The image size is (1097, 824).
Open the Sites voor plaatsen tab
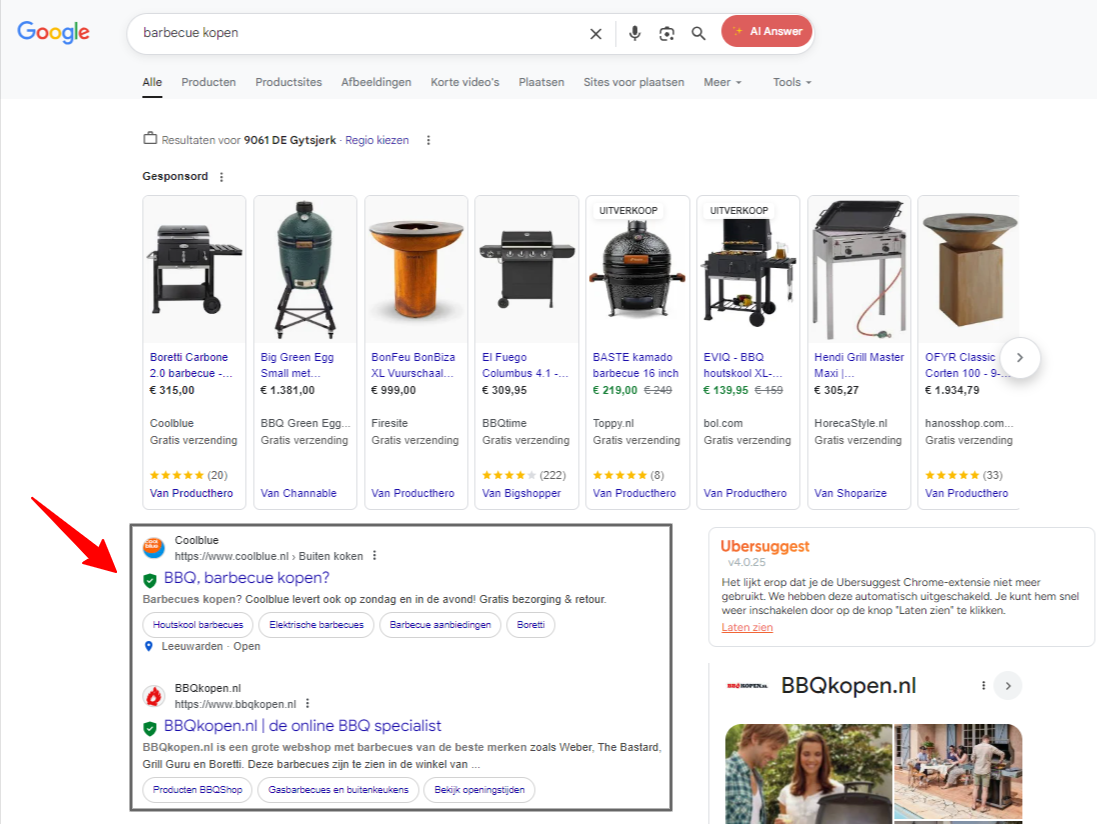click(x=634, y=82)
